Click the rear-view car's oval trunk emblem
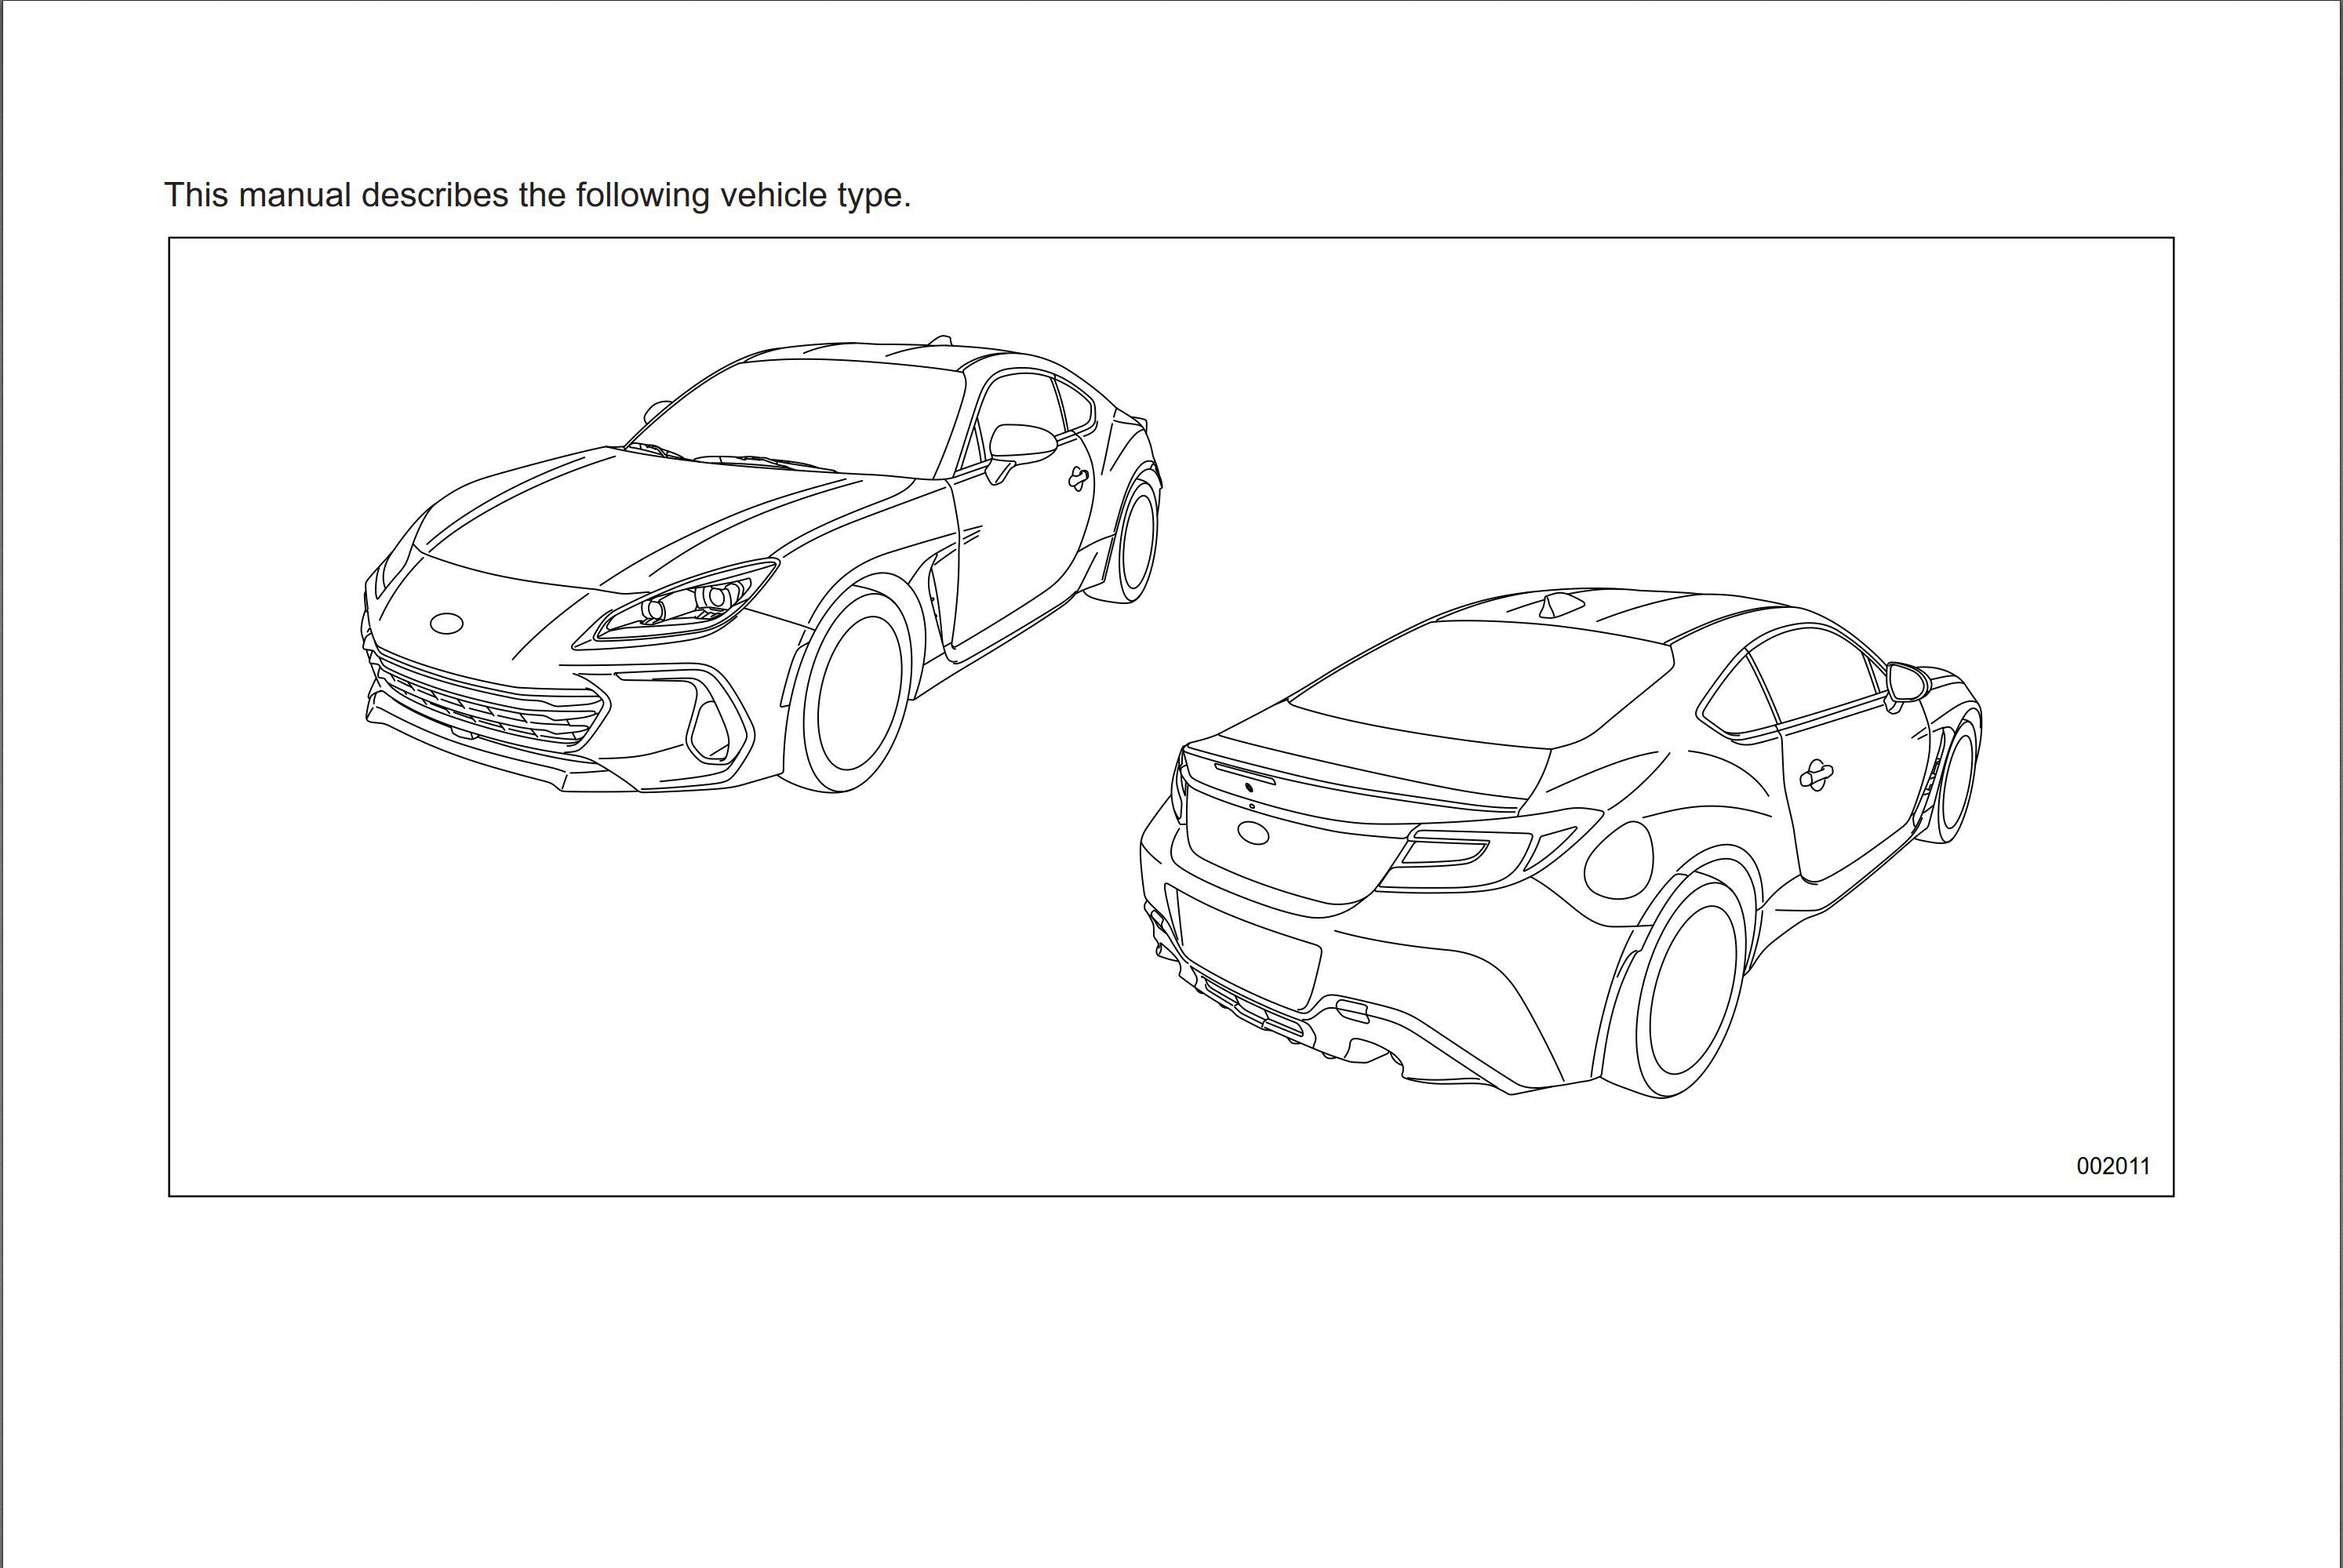The width and height of the screenshot is (2343, 1568). pos(1253,832)
